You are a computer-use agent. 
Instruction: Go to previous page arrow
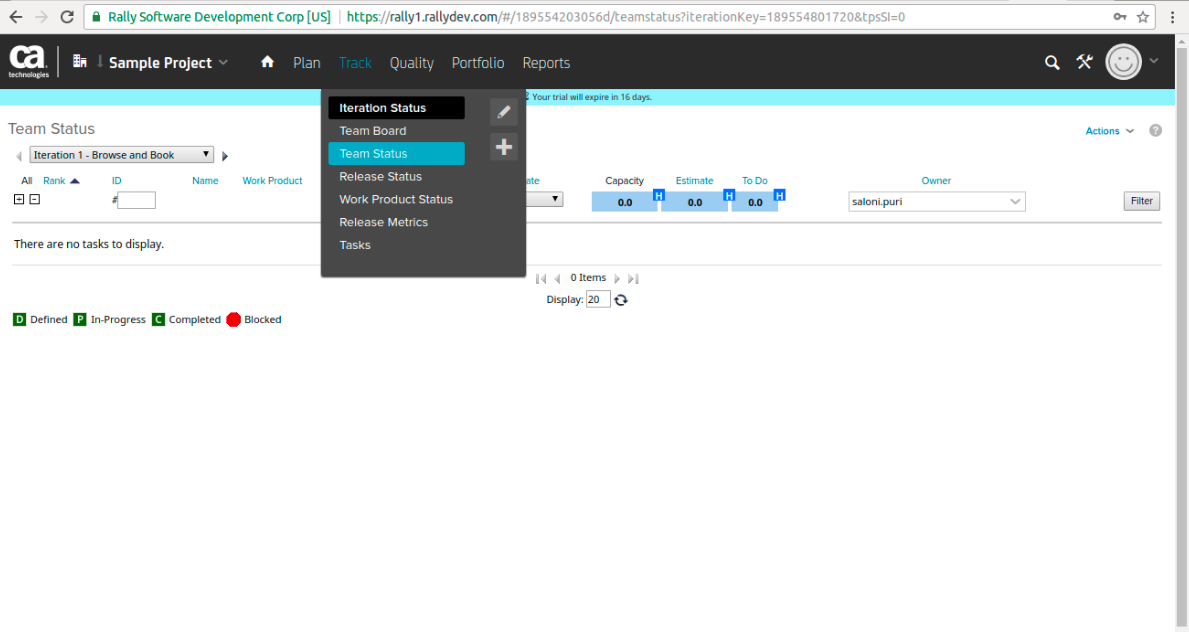click(557, 279)
